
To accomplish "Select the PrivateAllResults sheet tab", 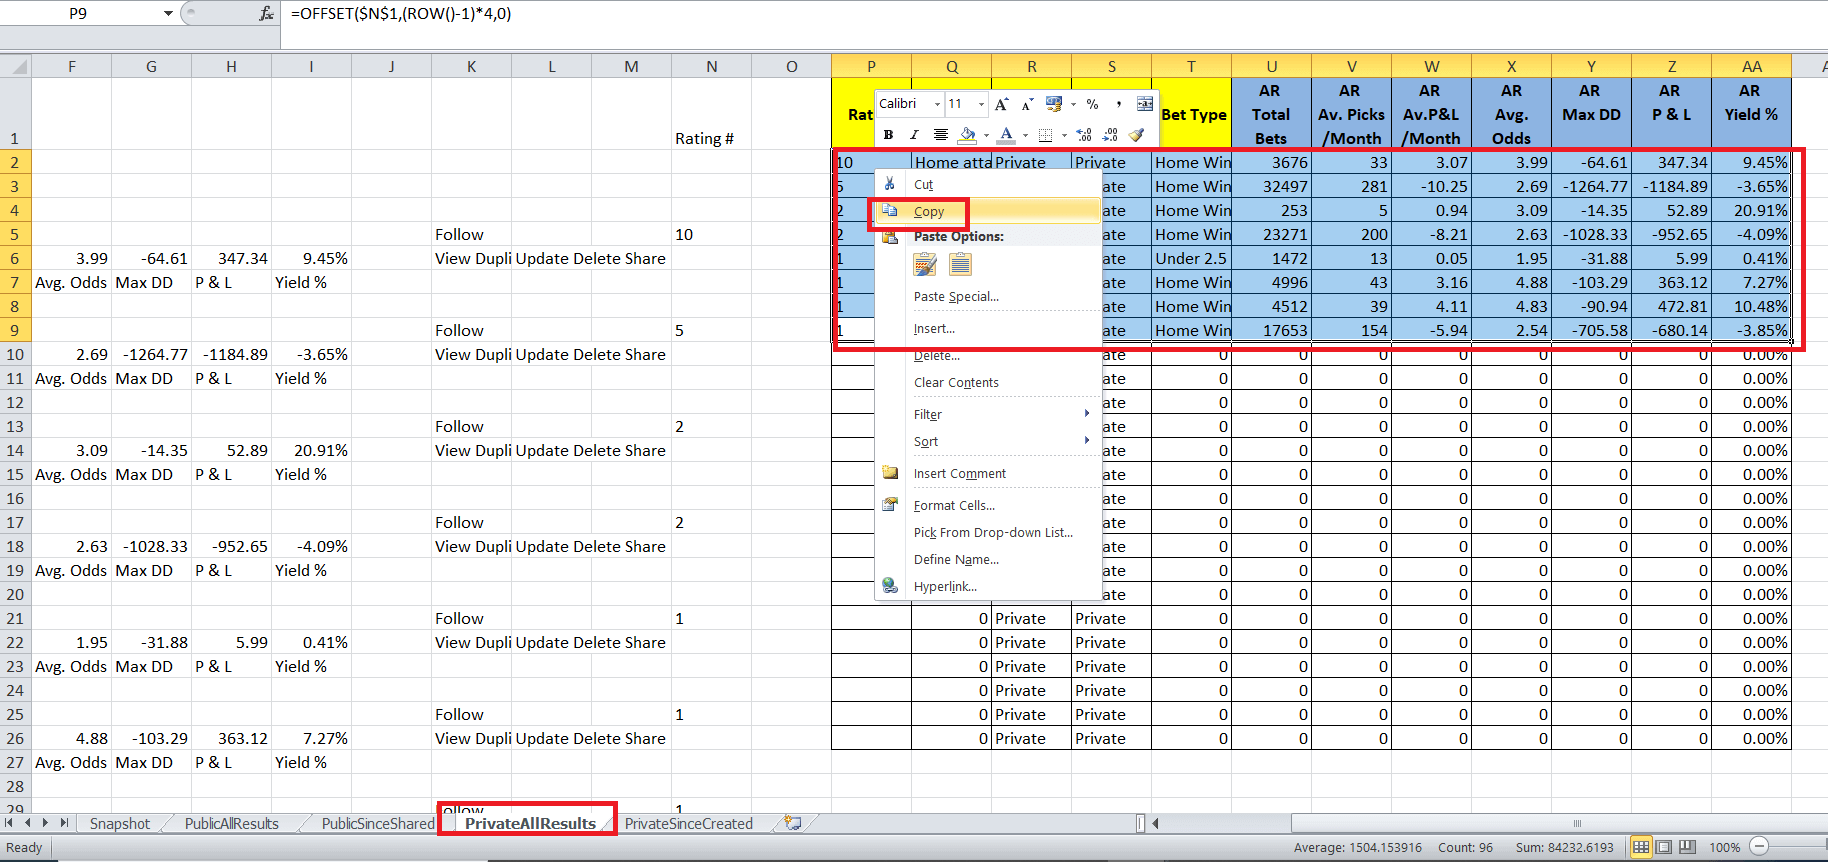I will (530, 824).
